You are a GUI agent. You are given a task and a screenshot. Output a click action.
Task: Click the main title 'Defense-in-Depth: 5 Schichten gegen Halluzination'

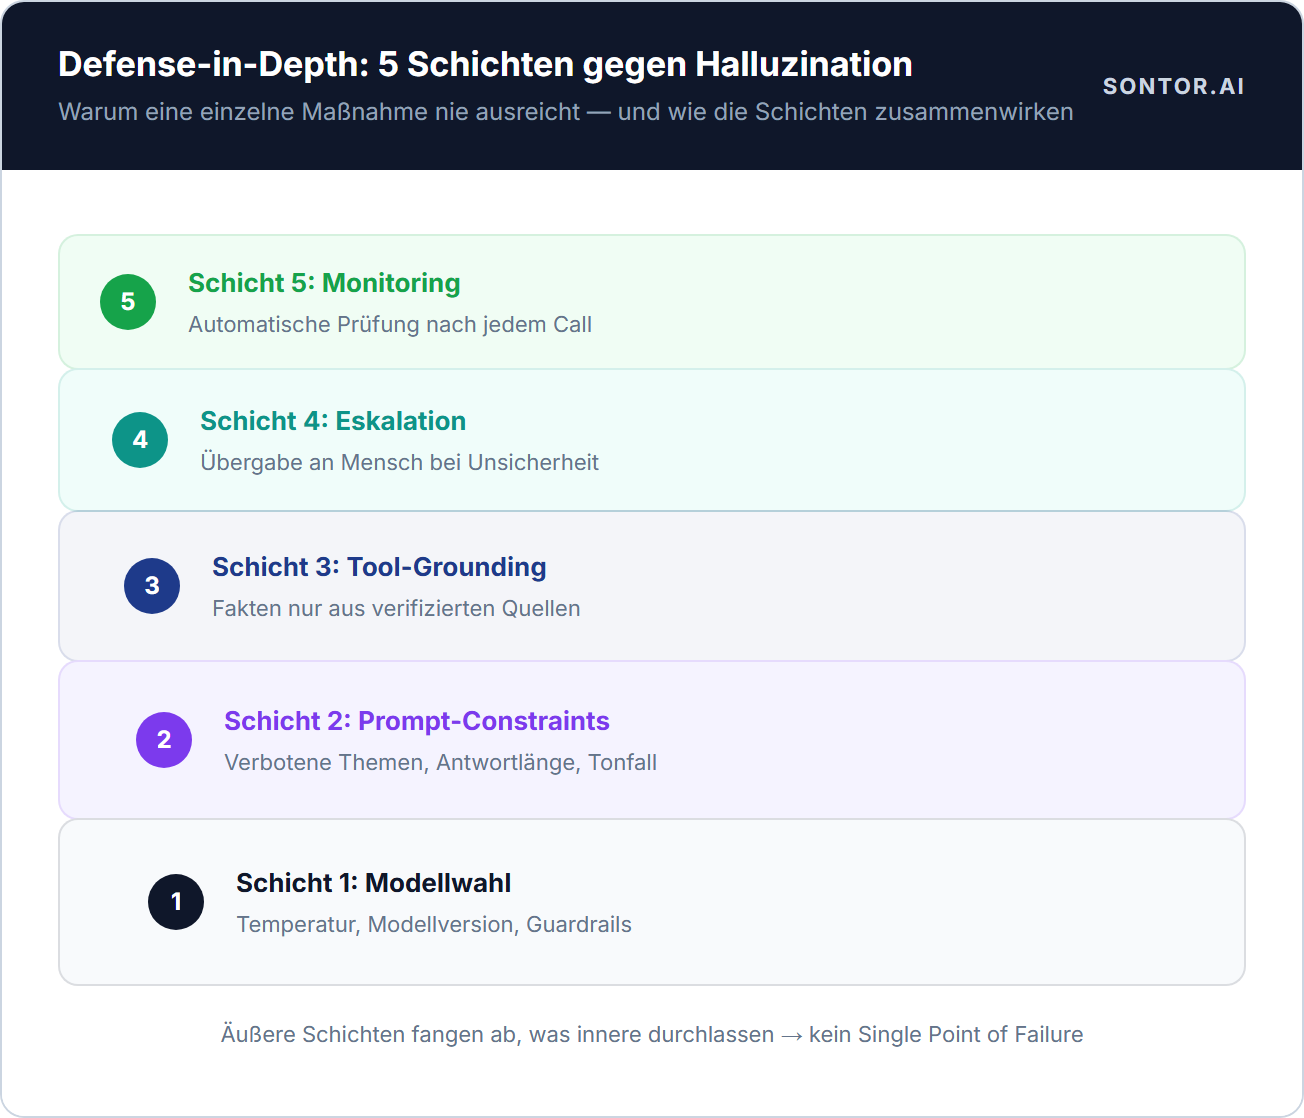(485, 64)
